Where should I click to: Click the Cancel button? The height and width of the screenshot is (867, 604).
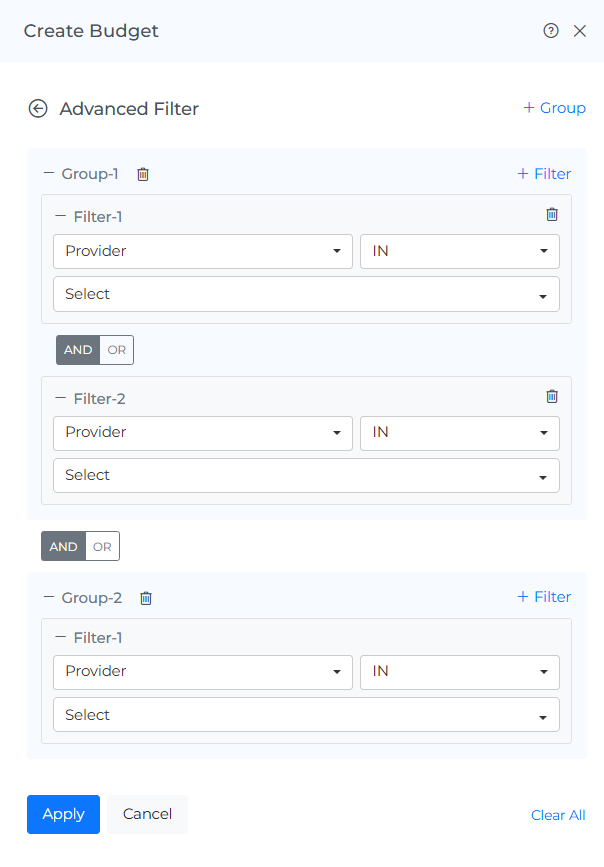(147, 814)
